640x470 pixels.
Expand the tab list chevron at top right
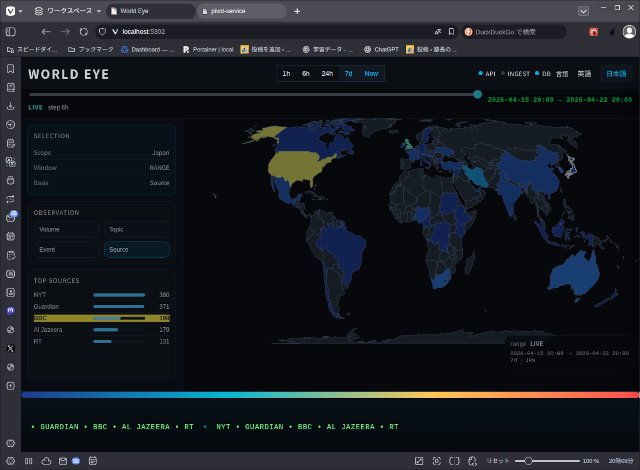tap(583, 11)
